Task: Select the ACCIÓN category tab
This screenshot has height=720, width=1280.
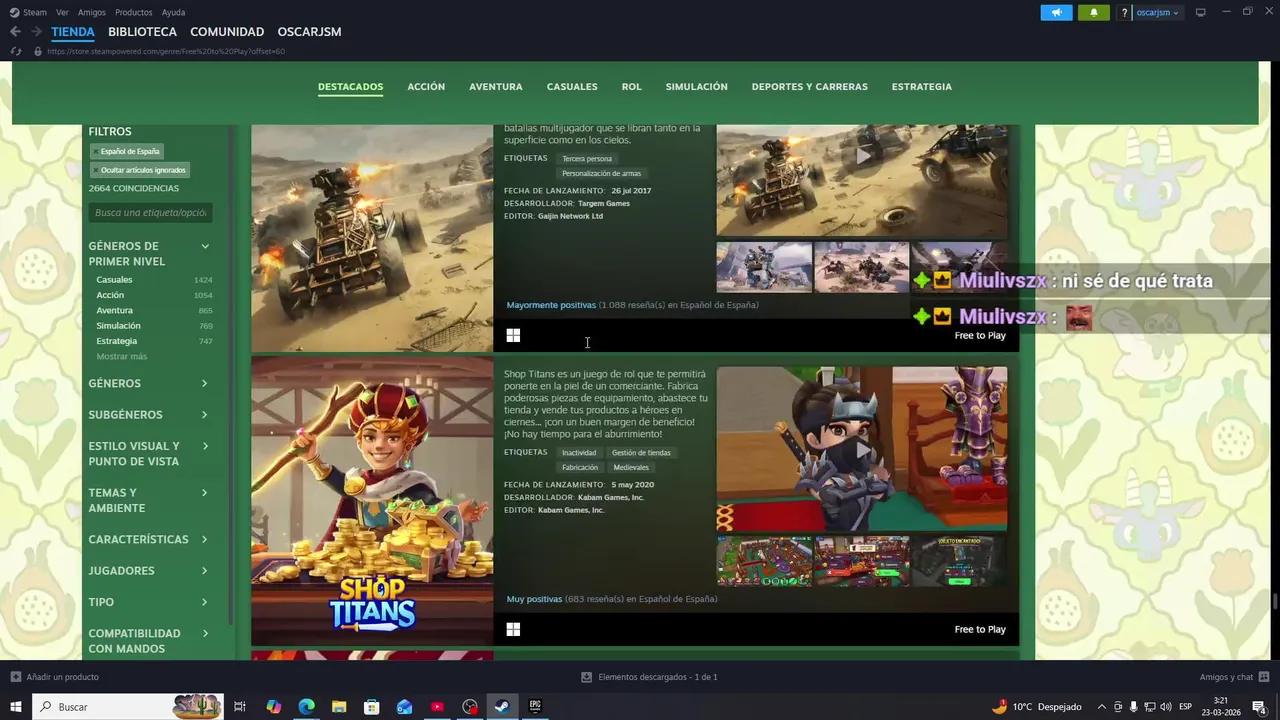Action: pyautogui.click(x=426, y=87)
